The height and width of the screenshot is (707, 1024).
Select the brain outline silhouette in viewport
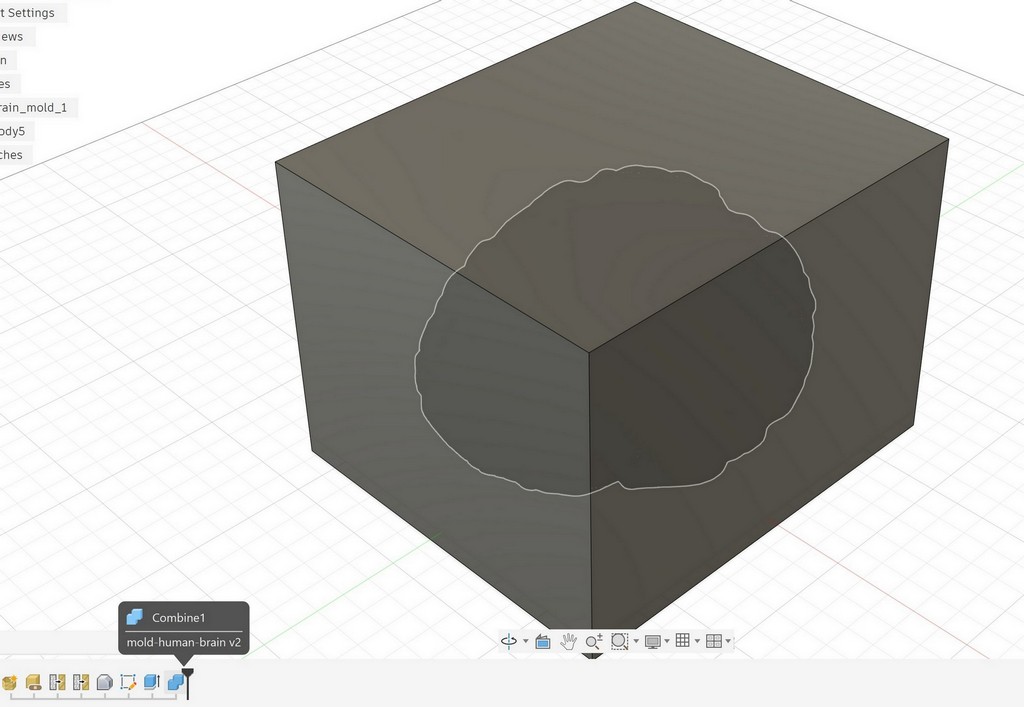click(614, 330)
